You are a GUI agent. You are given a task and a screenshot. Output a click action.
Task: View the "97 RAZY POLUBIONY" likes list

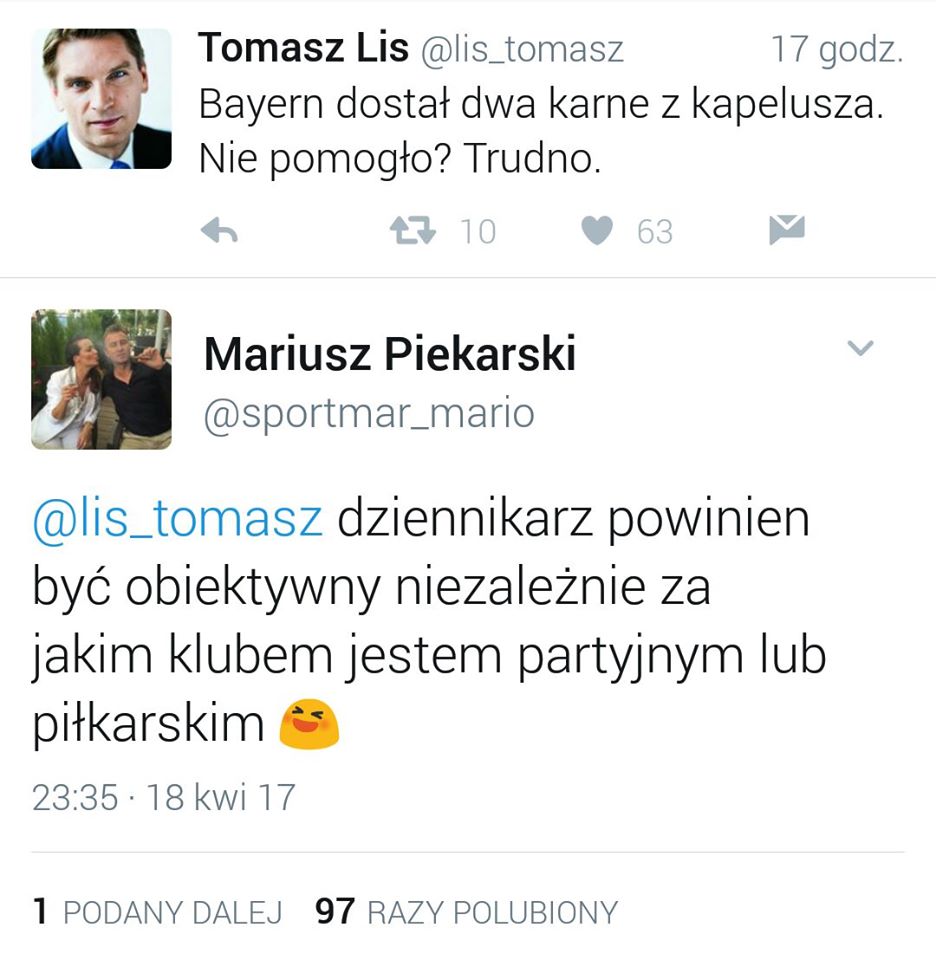click(466, 912)
